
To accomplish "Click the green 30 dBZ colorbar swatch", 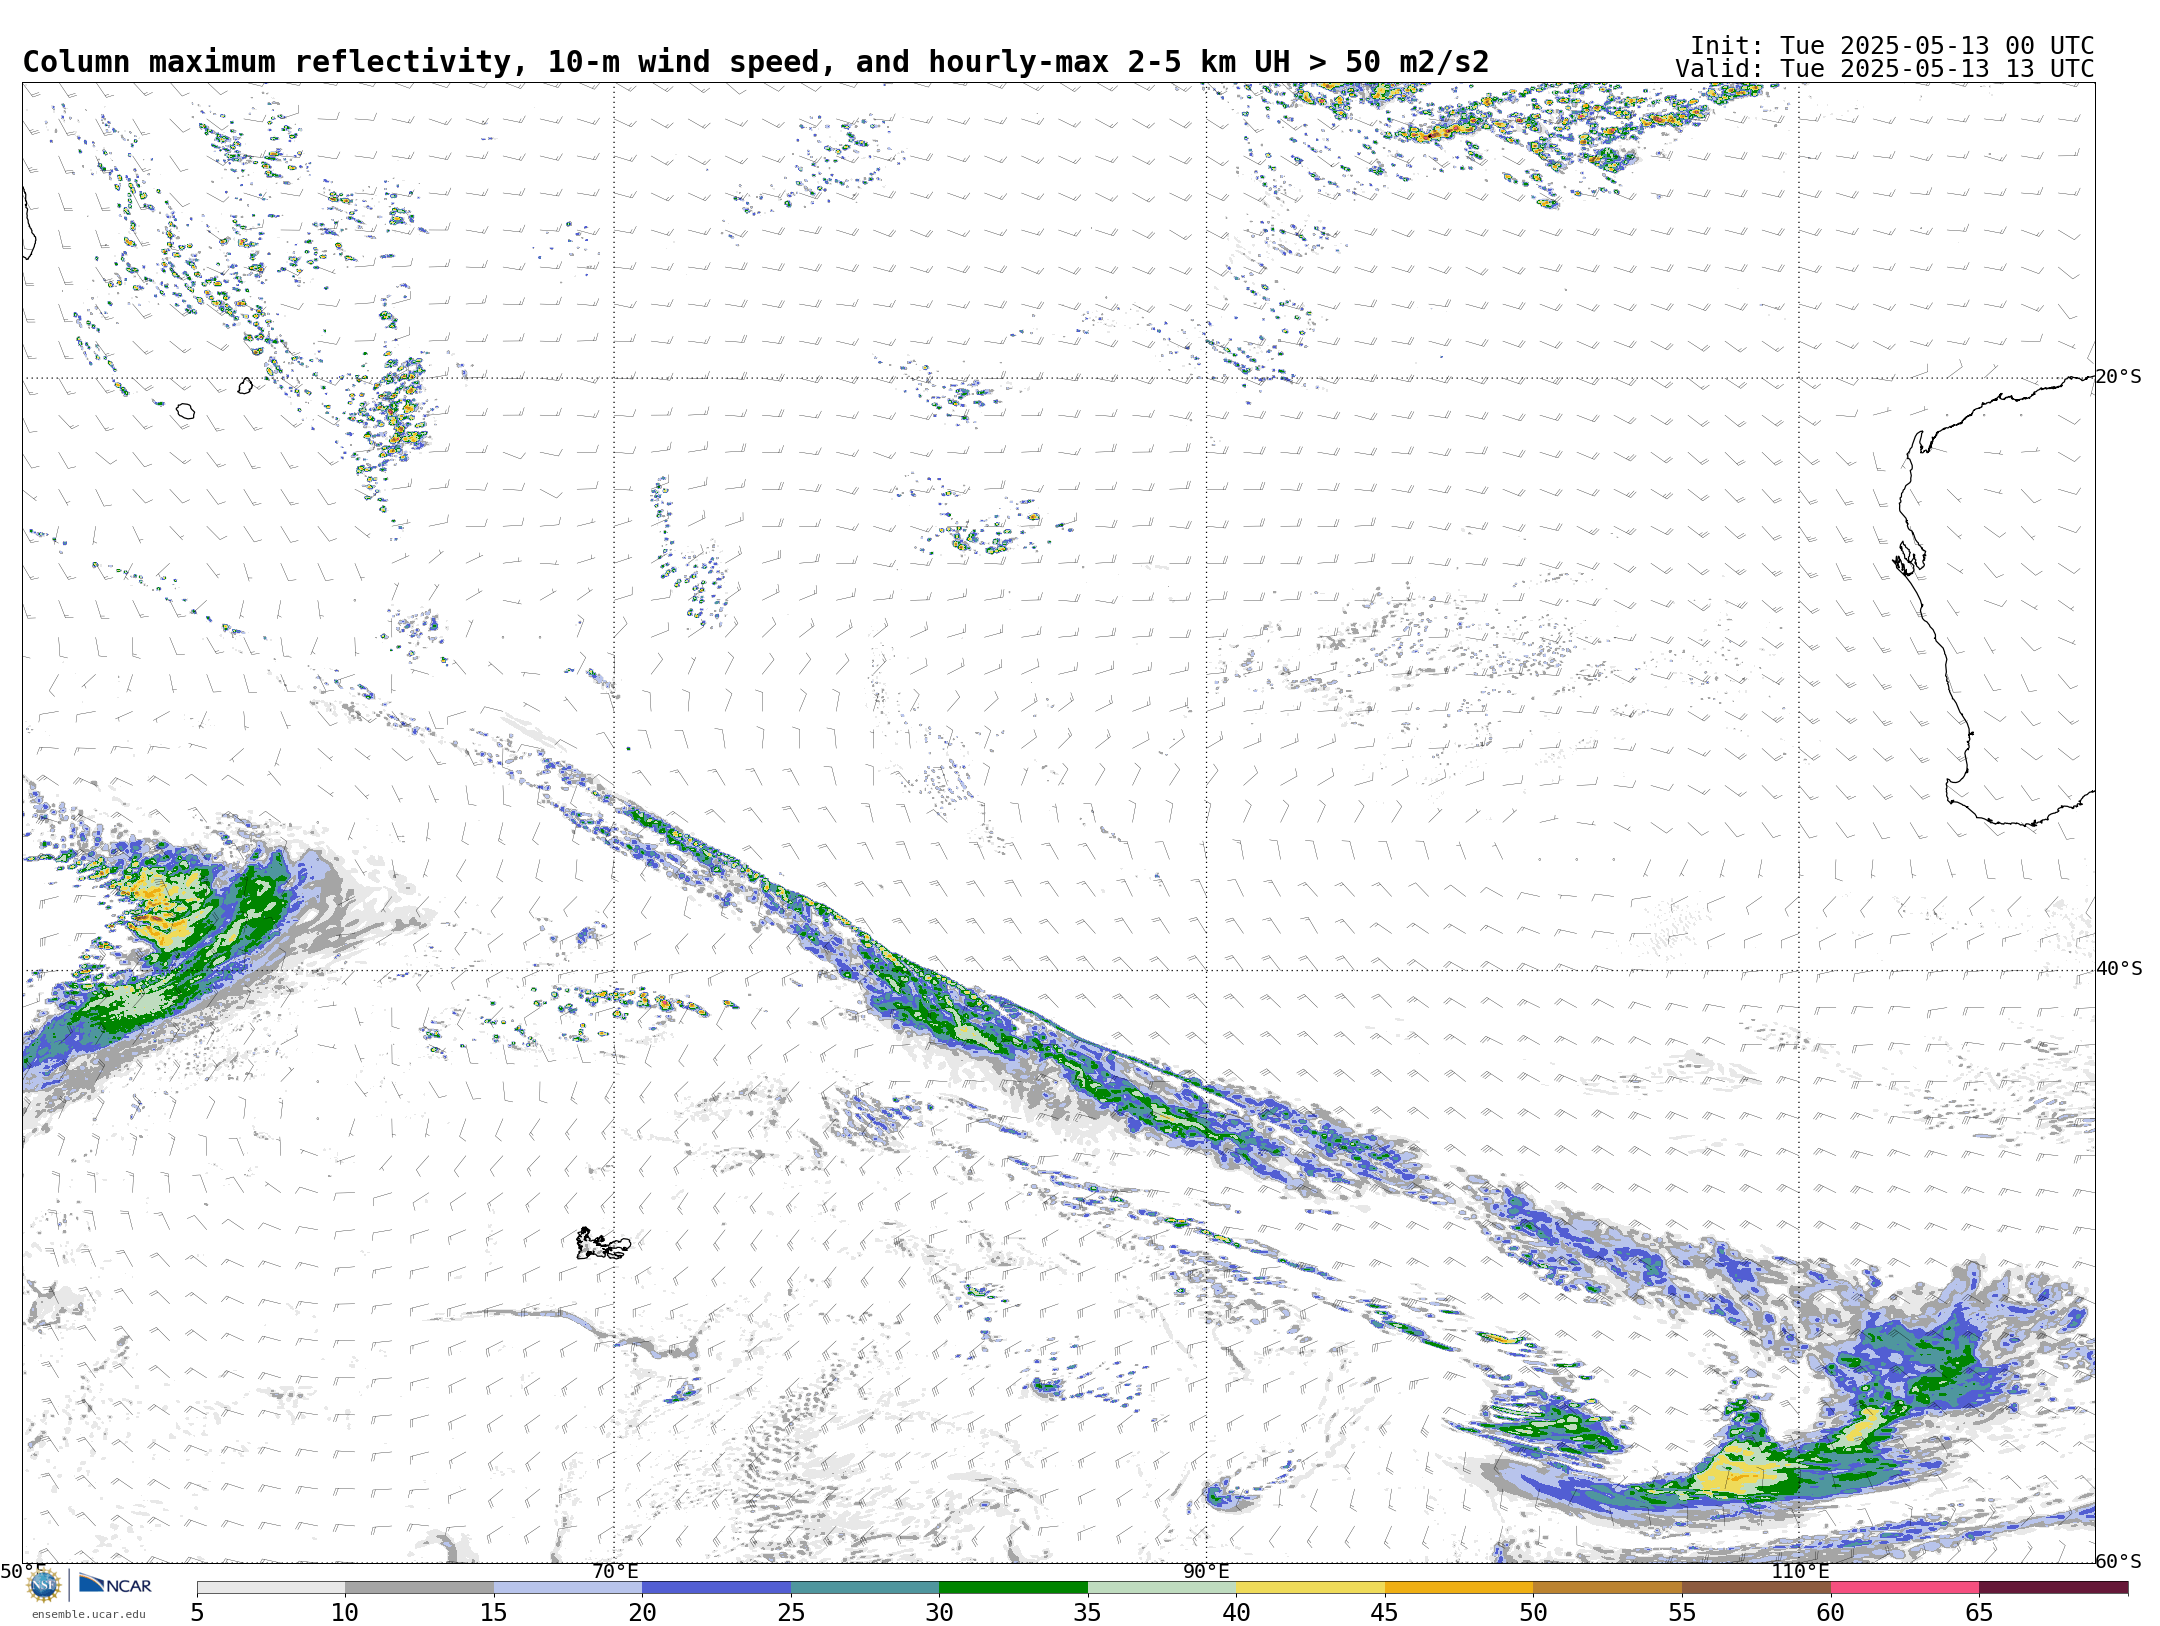I will point(1013,1588).
